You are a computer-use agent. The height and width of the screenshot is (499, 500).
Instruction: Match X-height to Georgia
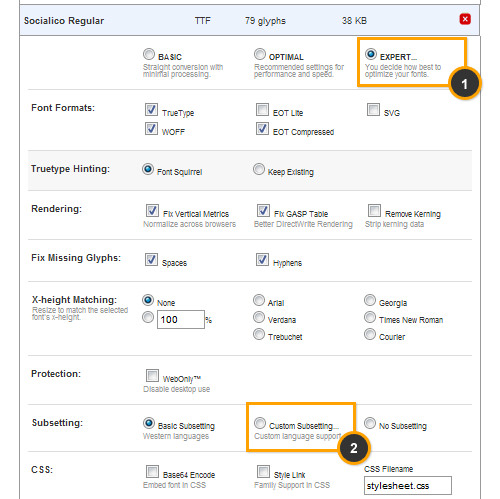pyautogui.click(x=370, y=300)
